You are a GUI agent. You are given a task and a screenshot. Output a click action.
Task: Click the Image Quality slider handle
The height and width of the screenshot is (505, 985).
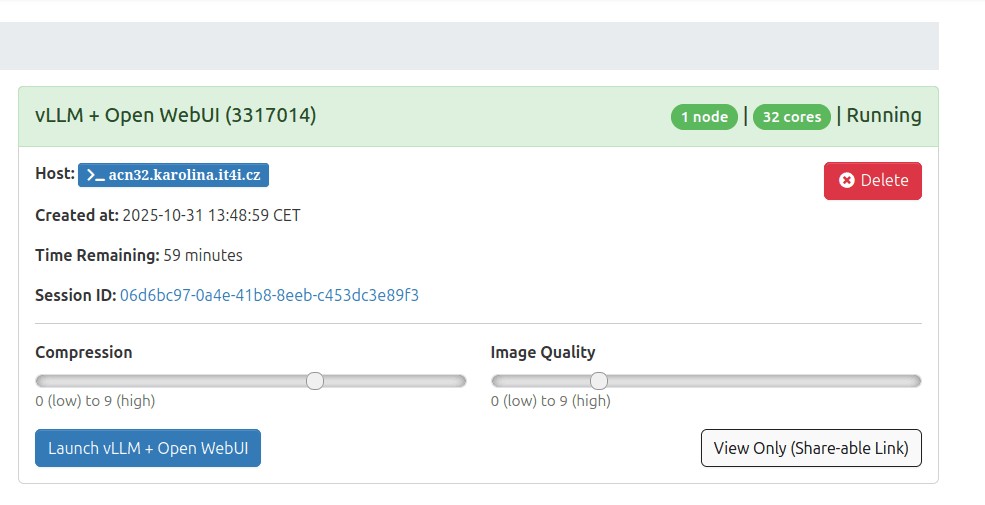pos(599,381)
